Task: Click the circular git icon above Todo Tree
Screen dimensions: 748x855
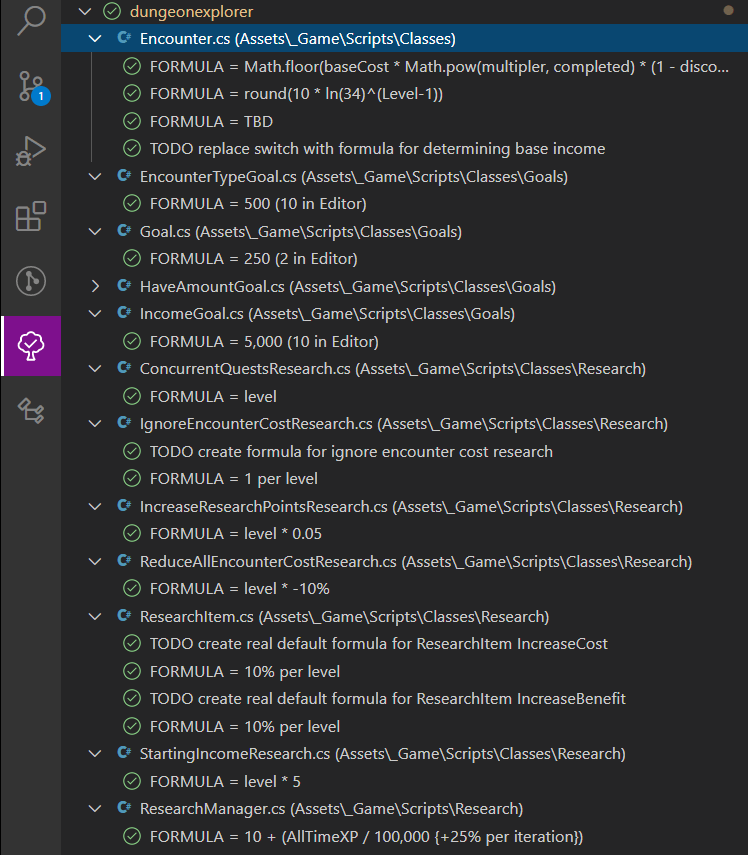Action: 30,281
